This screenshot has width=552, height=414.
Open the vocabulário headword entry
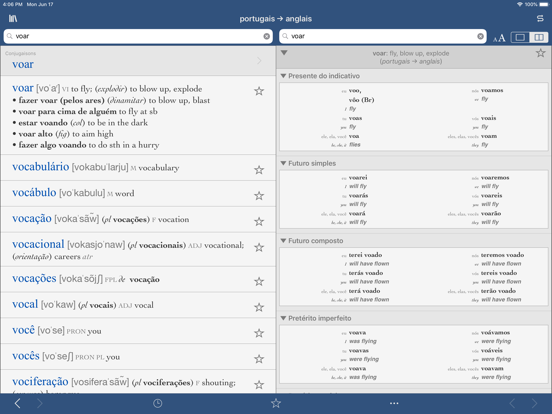(x=40, y=167)
